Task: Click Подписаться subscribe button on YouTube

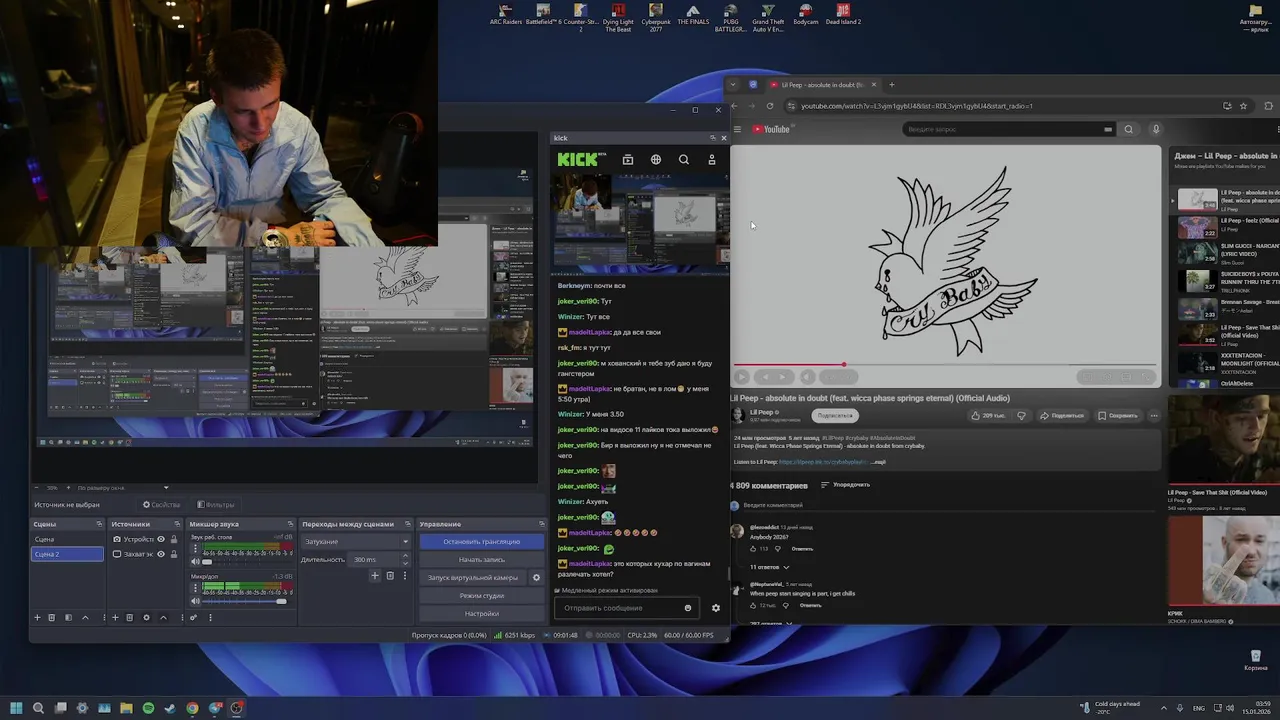Action: click(x=835, y=416)
